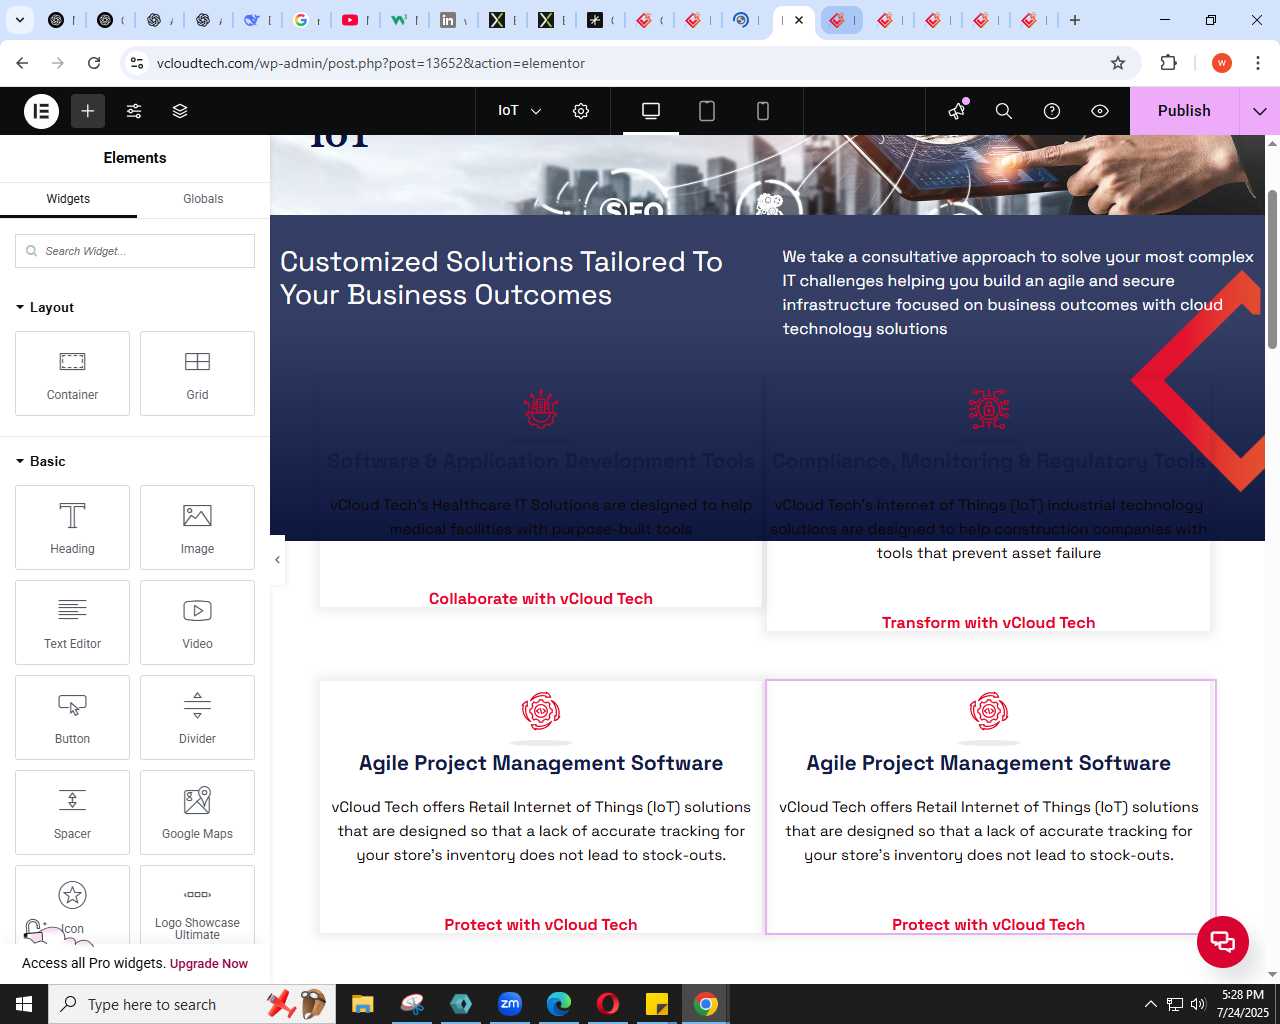Click the browser address bar URL

tap(371, 63)
